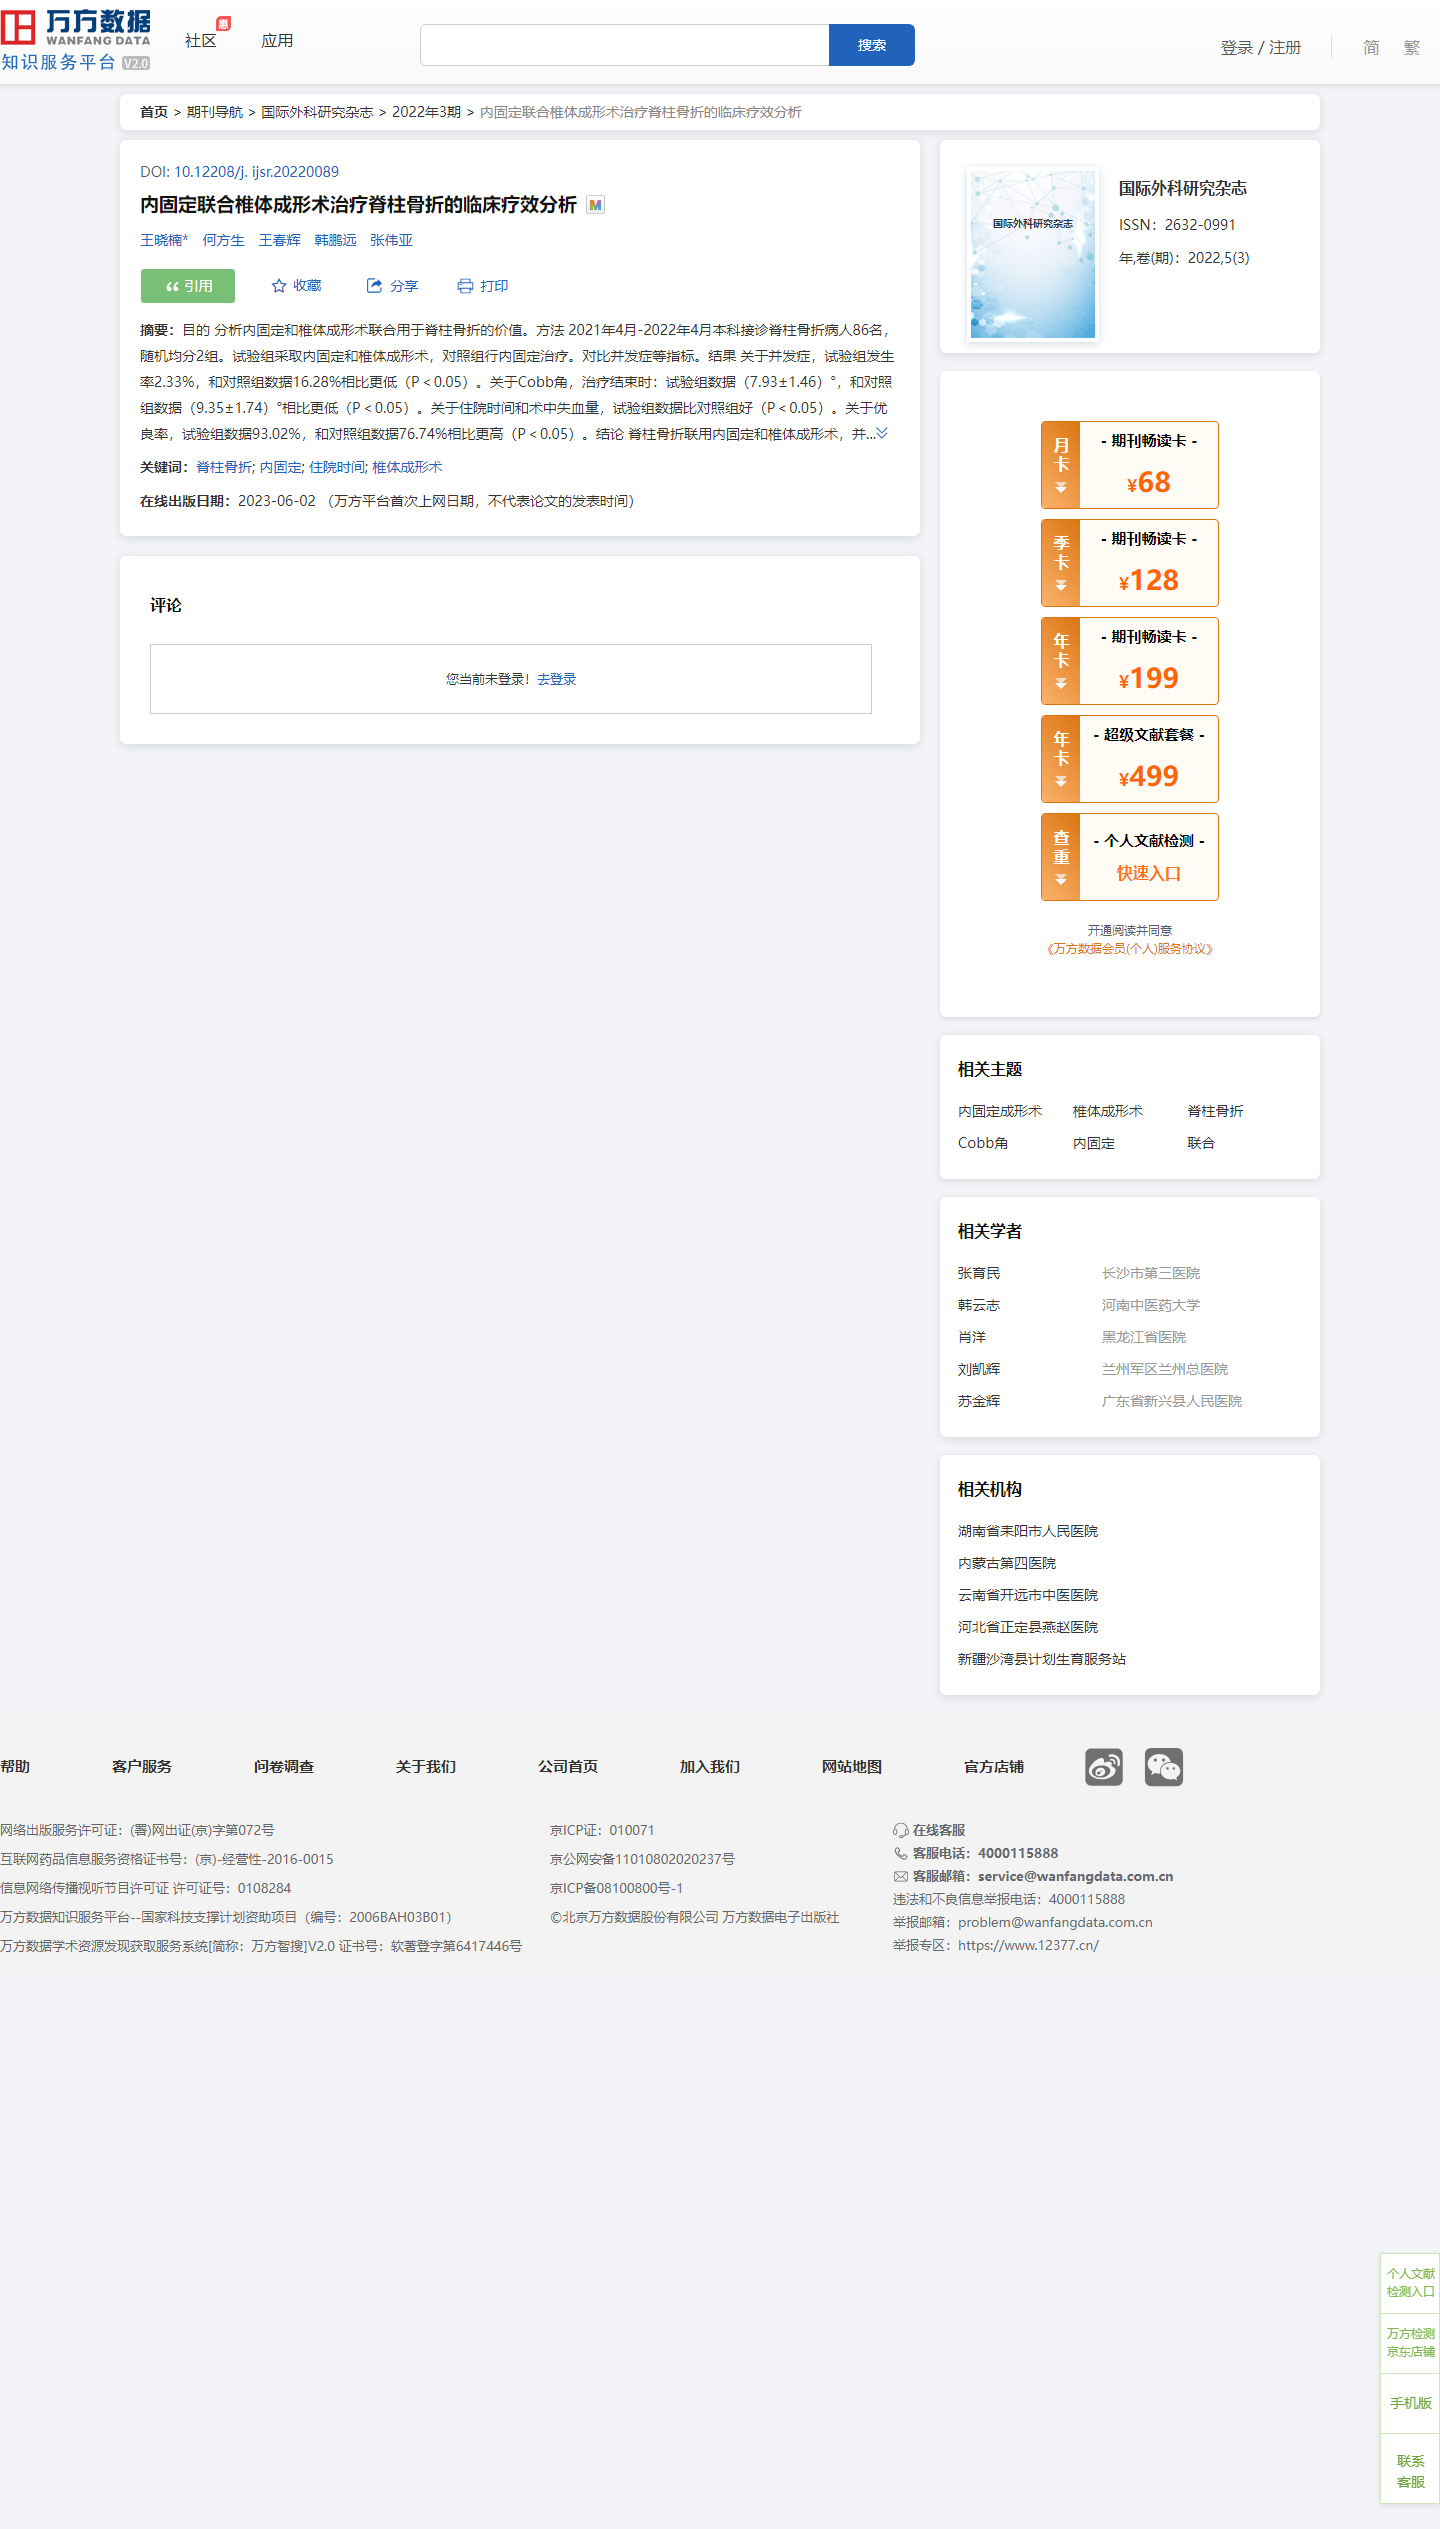The height and width of the screenshot is (2529, 1440).
Task: Open author 韩鹏远 profile
Action: 335,240
